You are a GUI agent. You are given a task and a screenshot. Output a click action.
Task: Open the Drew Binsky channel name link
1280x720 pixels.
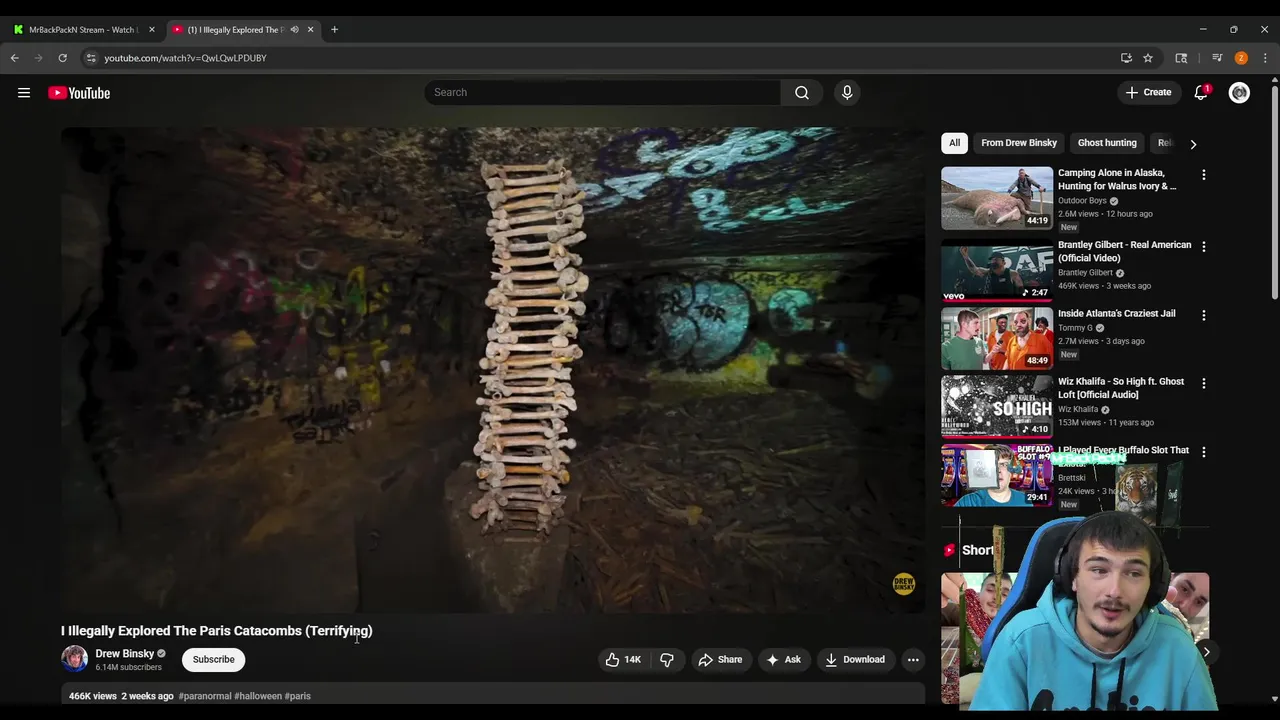(x=124, y=654)
